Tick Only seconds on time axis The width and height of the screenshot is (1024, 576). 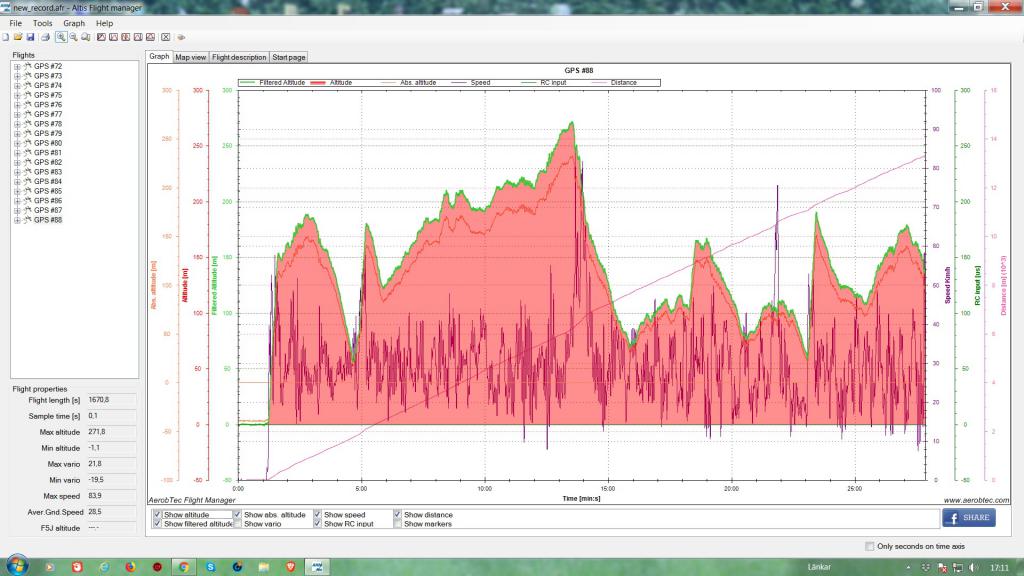click(x=869, y=546)
